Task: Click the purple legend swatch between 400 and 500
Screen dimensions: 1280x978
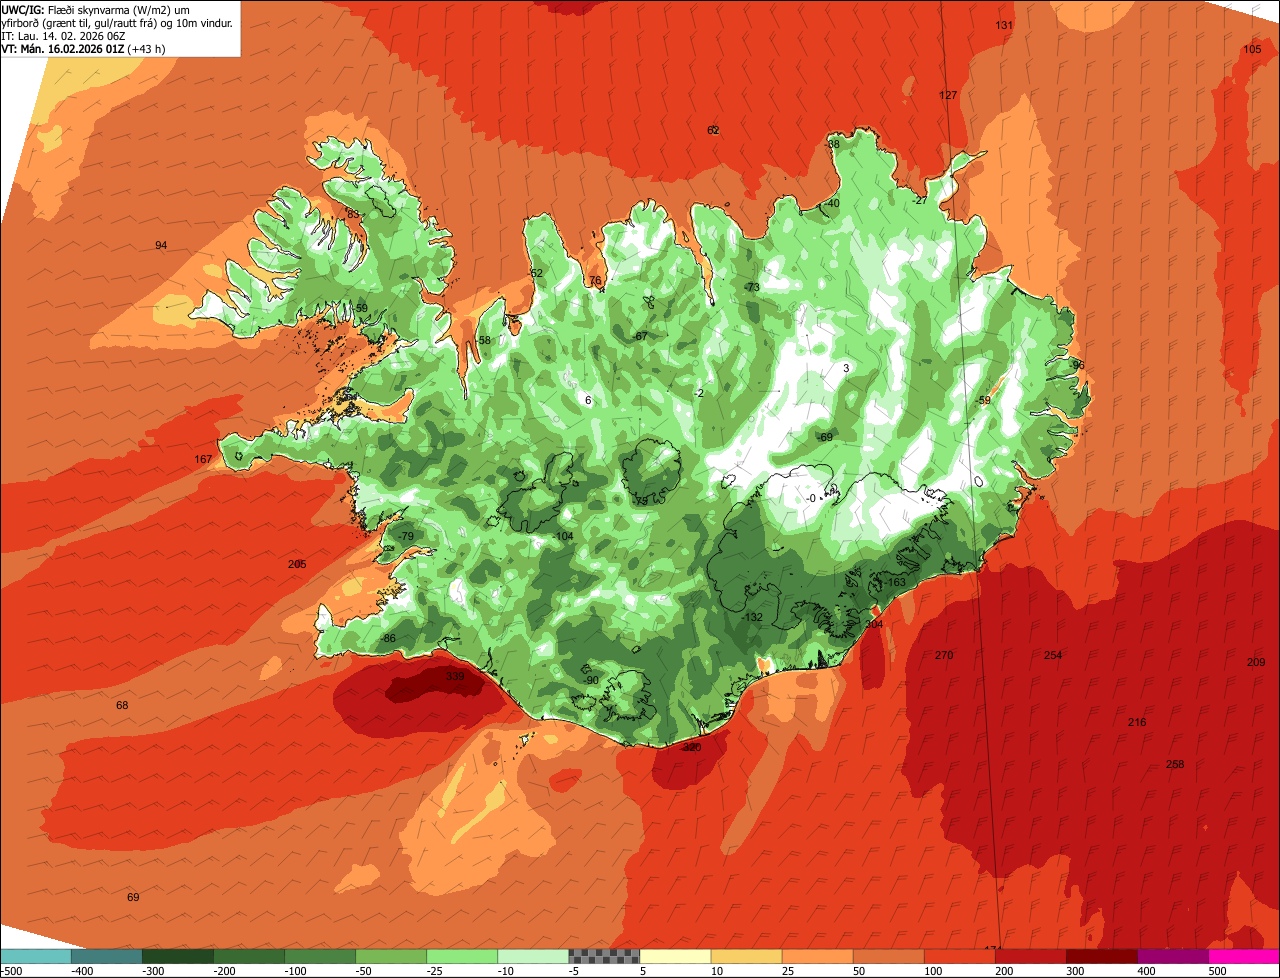Action: (1172, 956)
